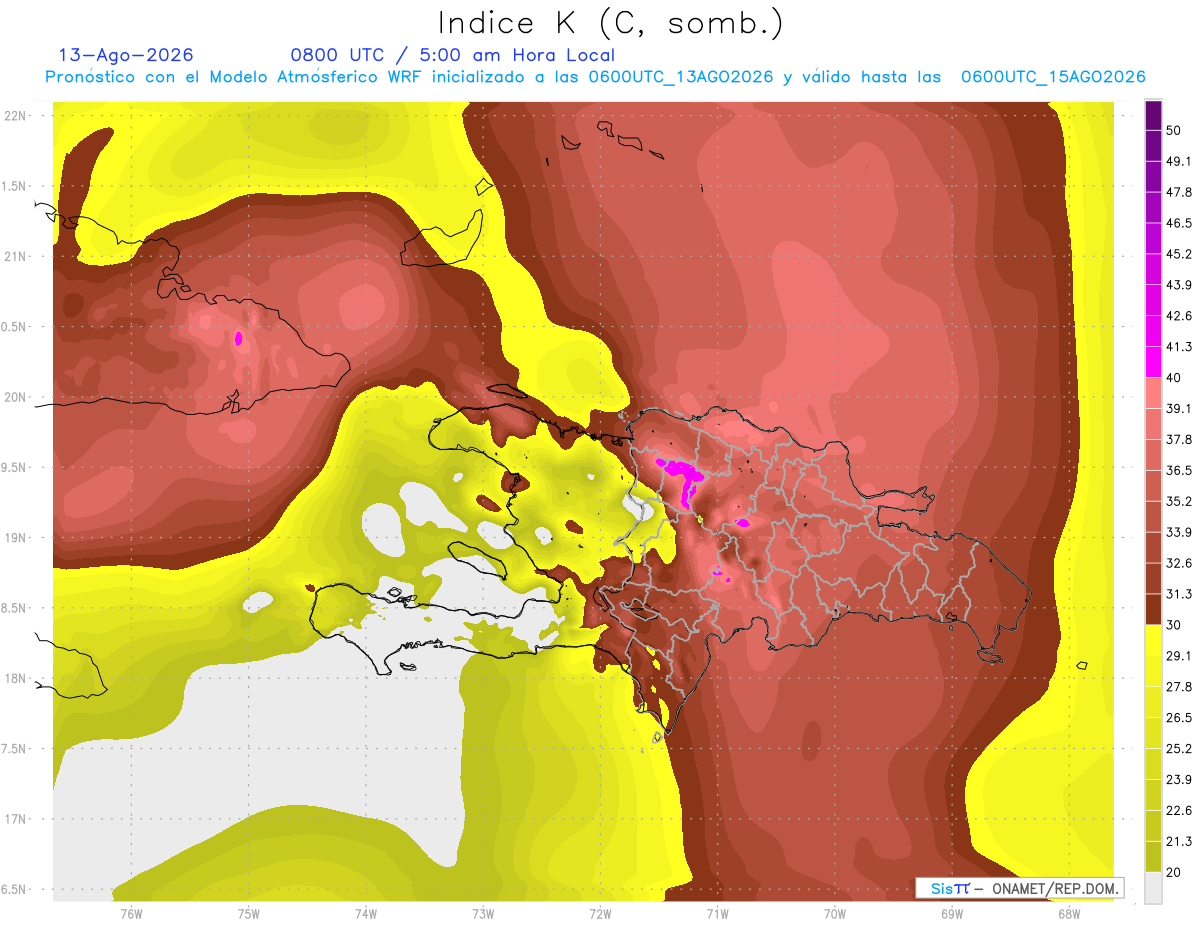Click the legend value "50"
This screenshot has width=1200, height=927.
pyautogui.click(x=1175, y=131)
